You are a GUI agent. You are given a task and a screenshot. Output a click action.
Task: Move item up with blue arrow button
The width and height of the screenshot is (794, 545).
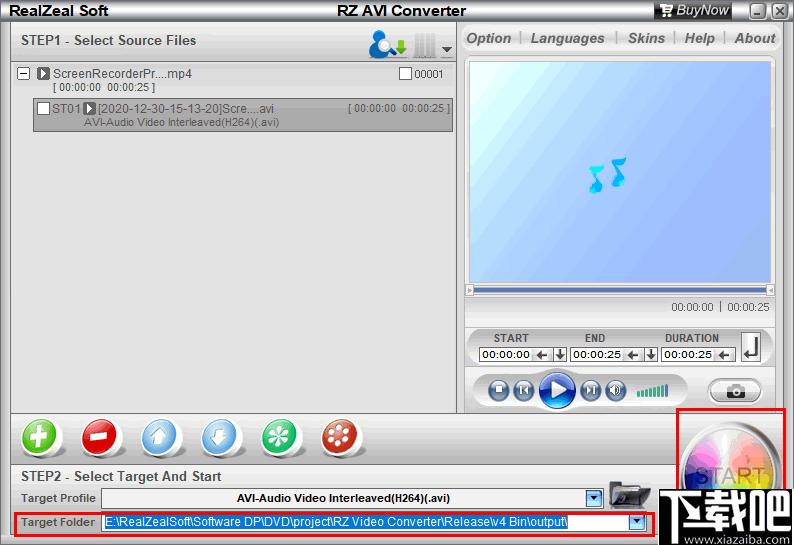click(159, 436)
